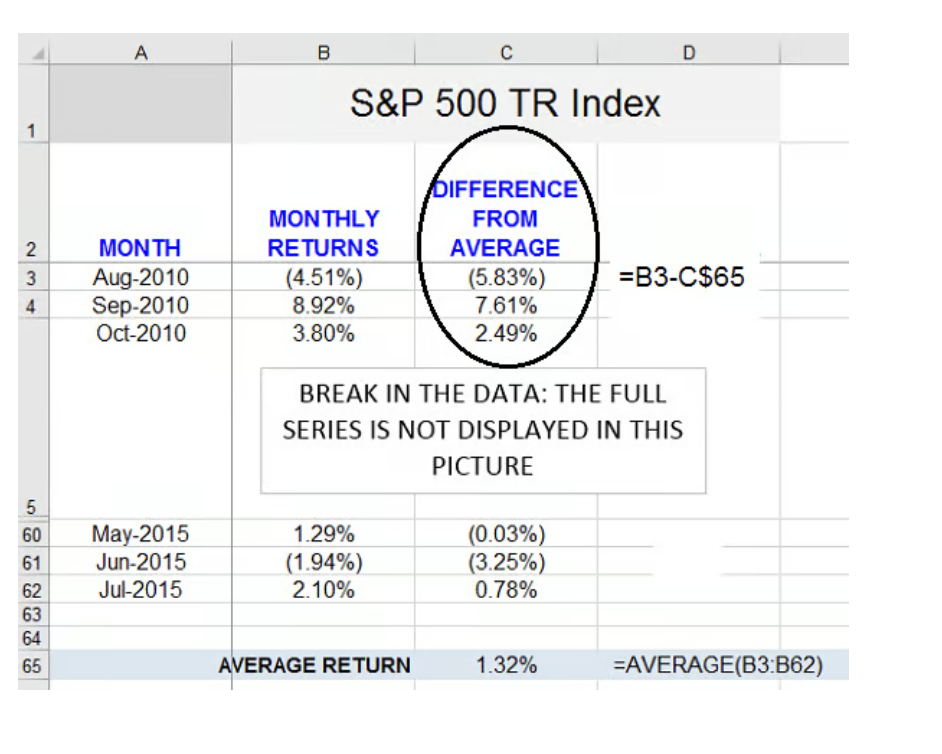Click row 3 header number

pyautogui.click(x=33, y=278)
